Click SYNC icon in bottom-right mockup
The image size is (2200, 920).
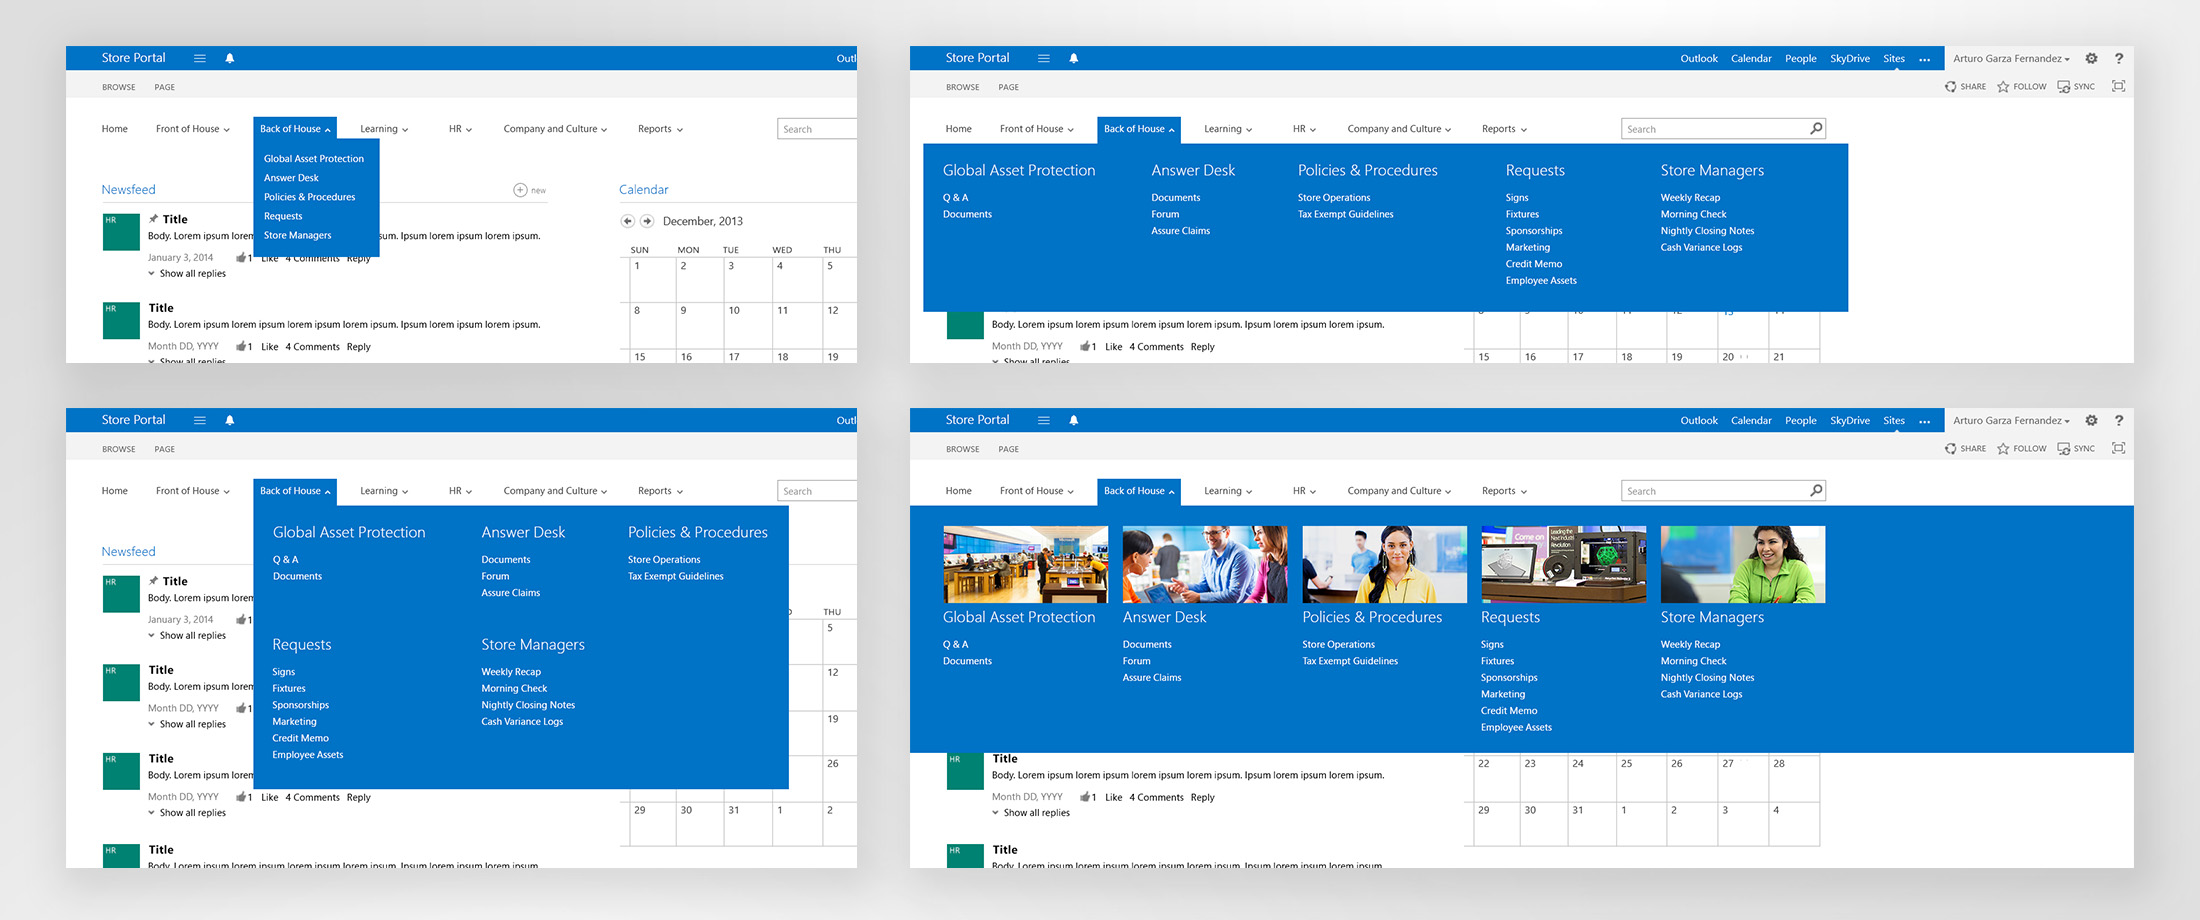coord(2064,449)
